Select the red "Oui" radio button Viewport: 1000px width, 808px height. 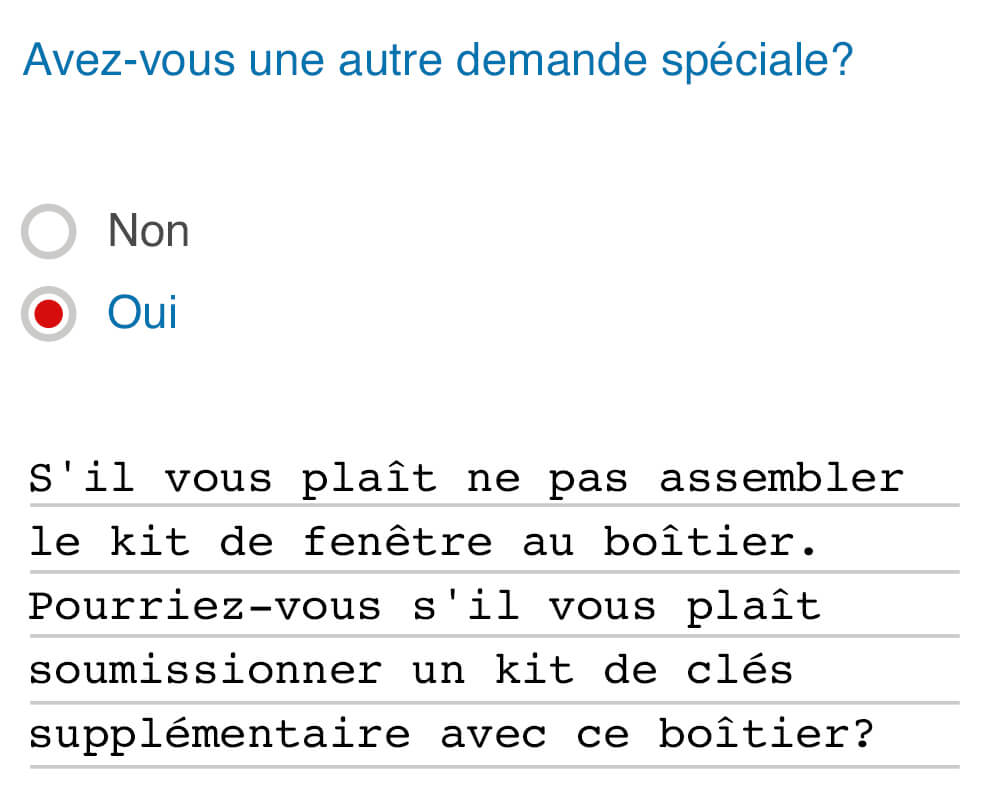48,314
